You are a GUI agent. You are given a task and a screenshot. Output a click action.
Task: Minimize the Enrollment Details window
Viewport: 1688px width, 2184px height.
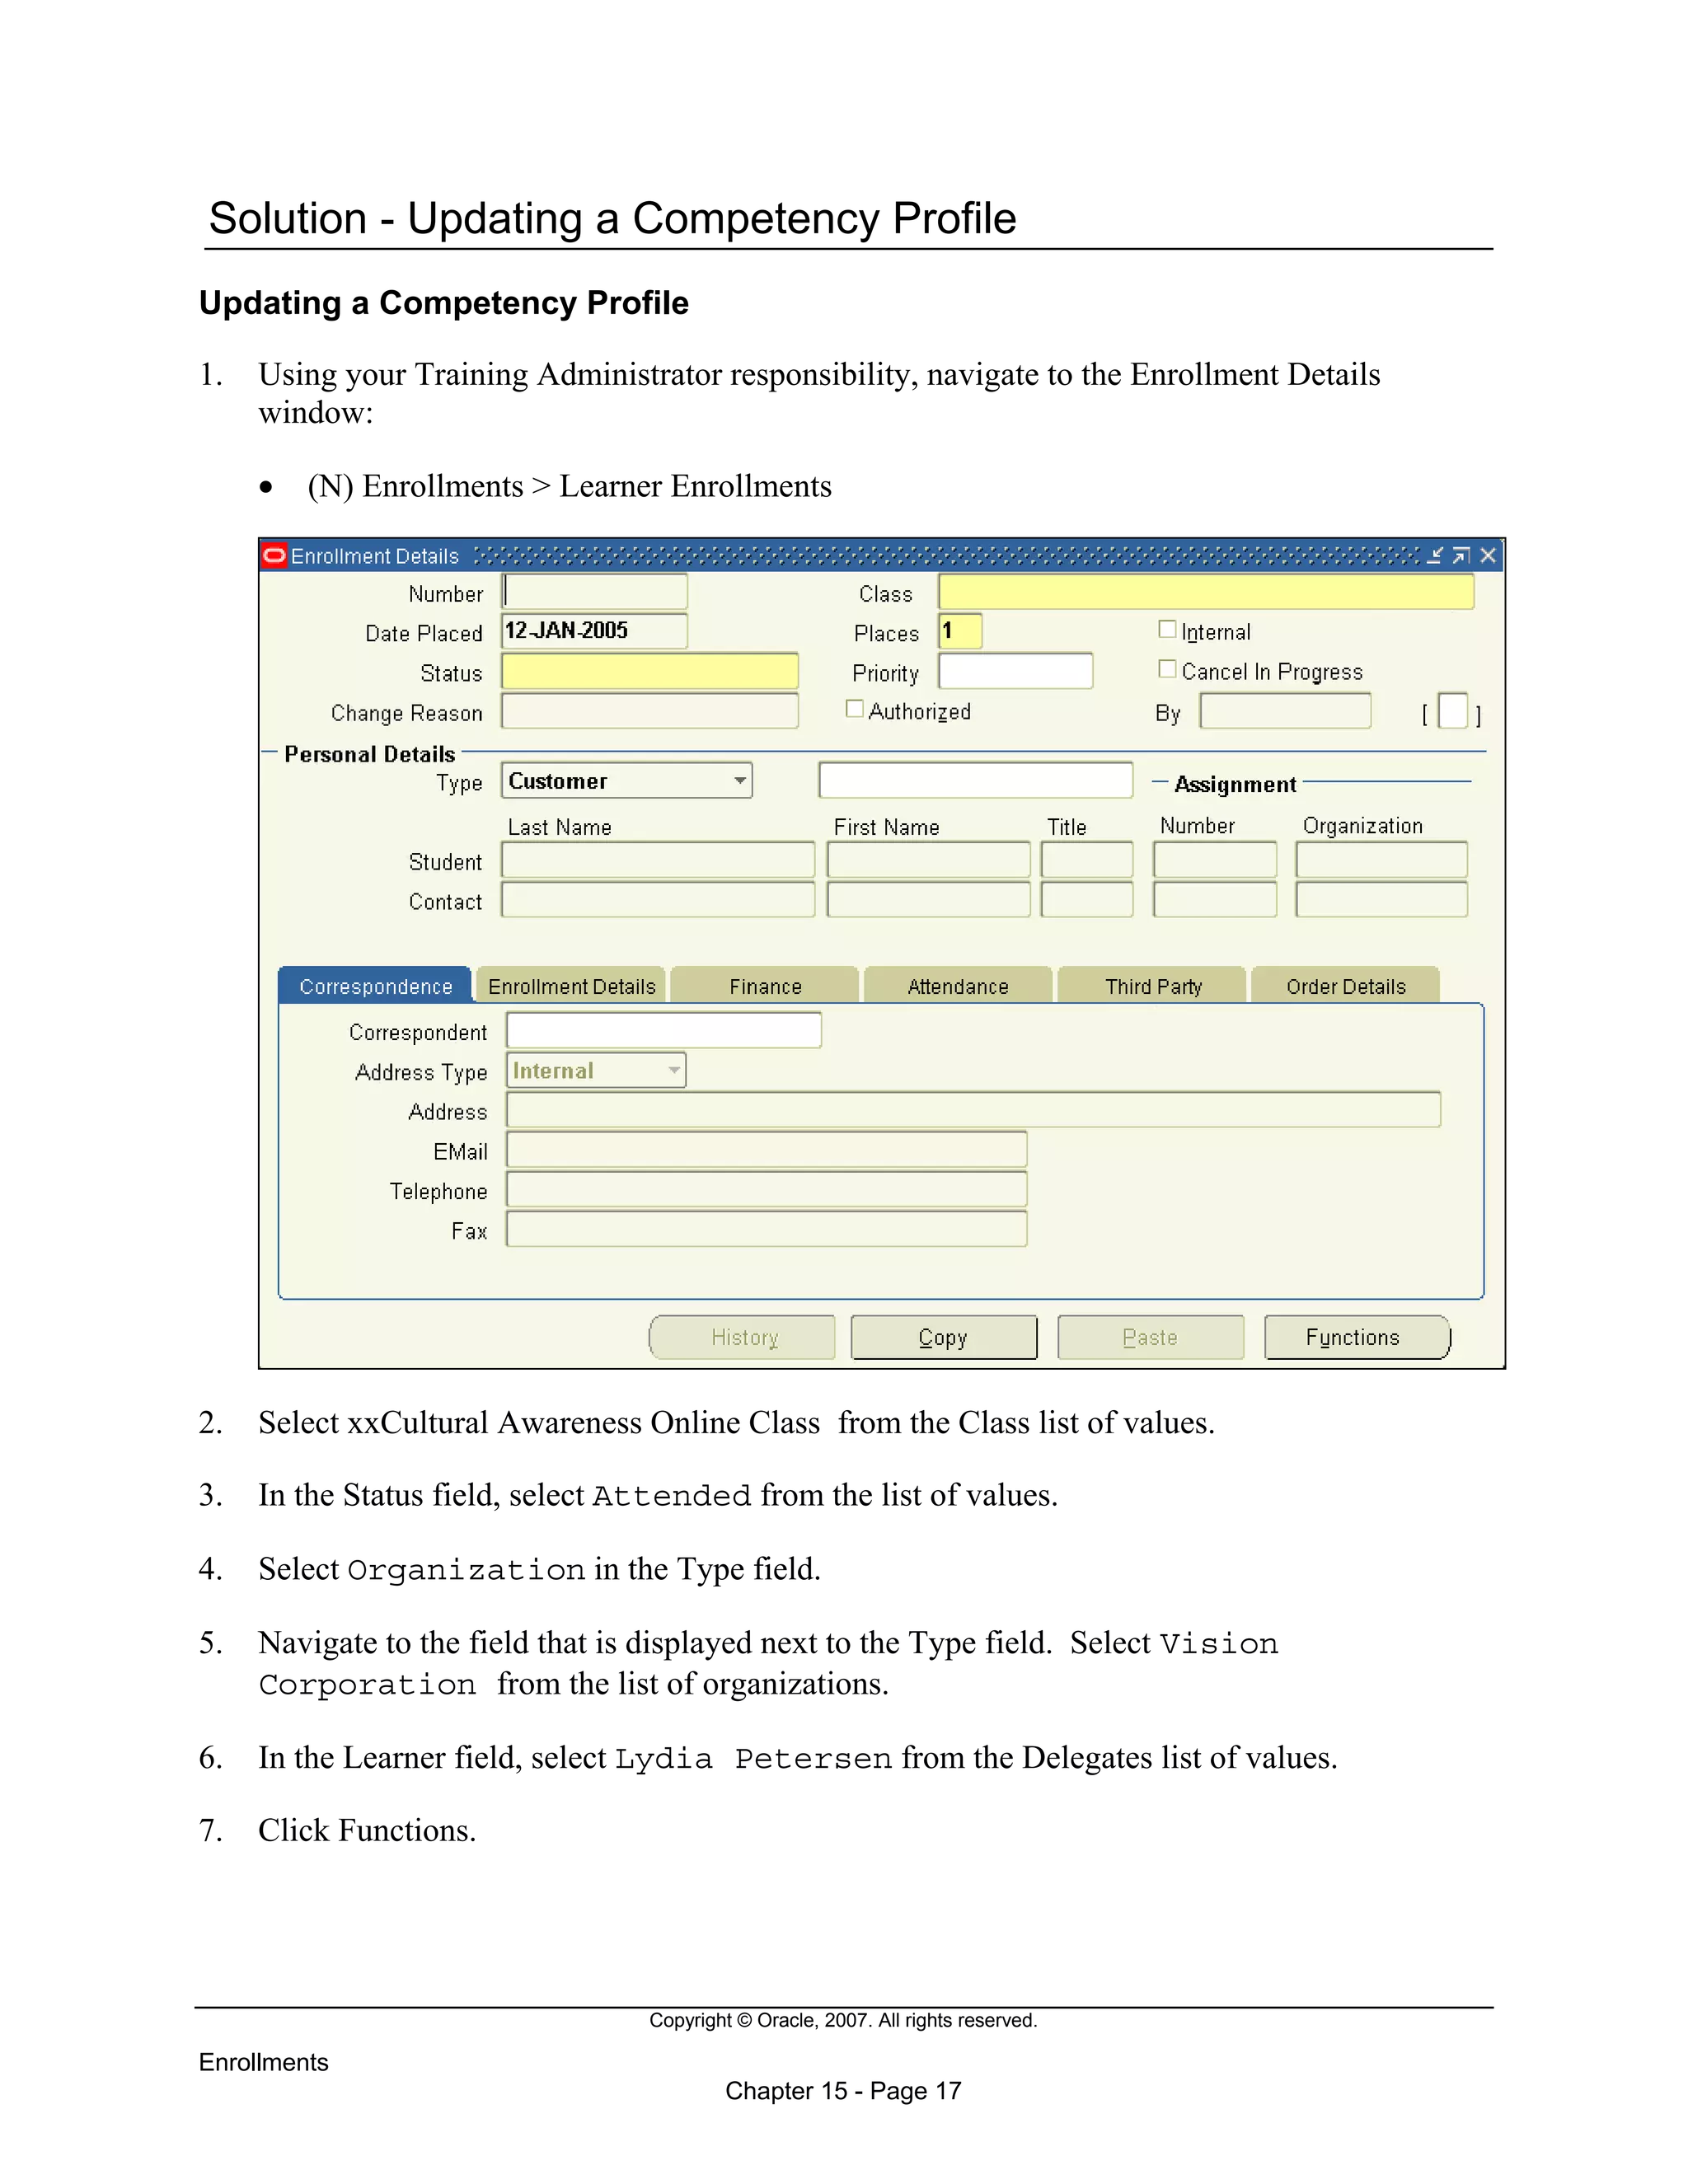point(1436,555)
